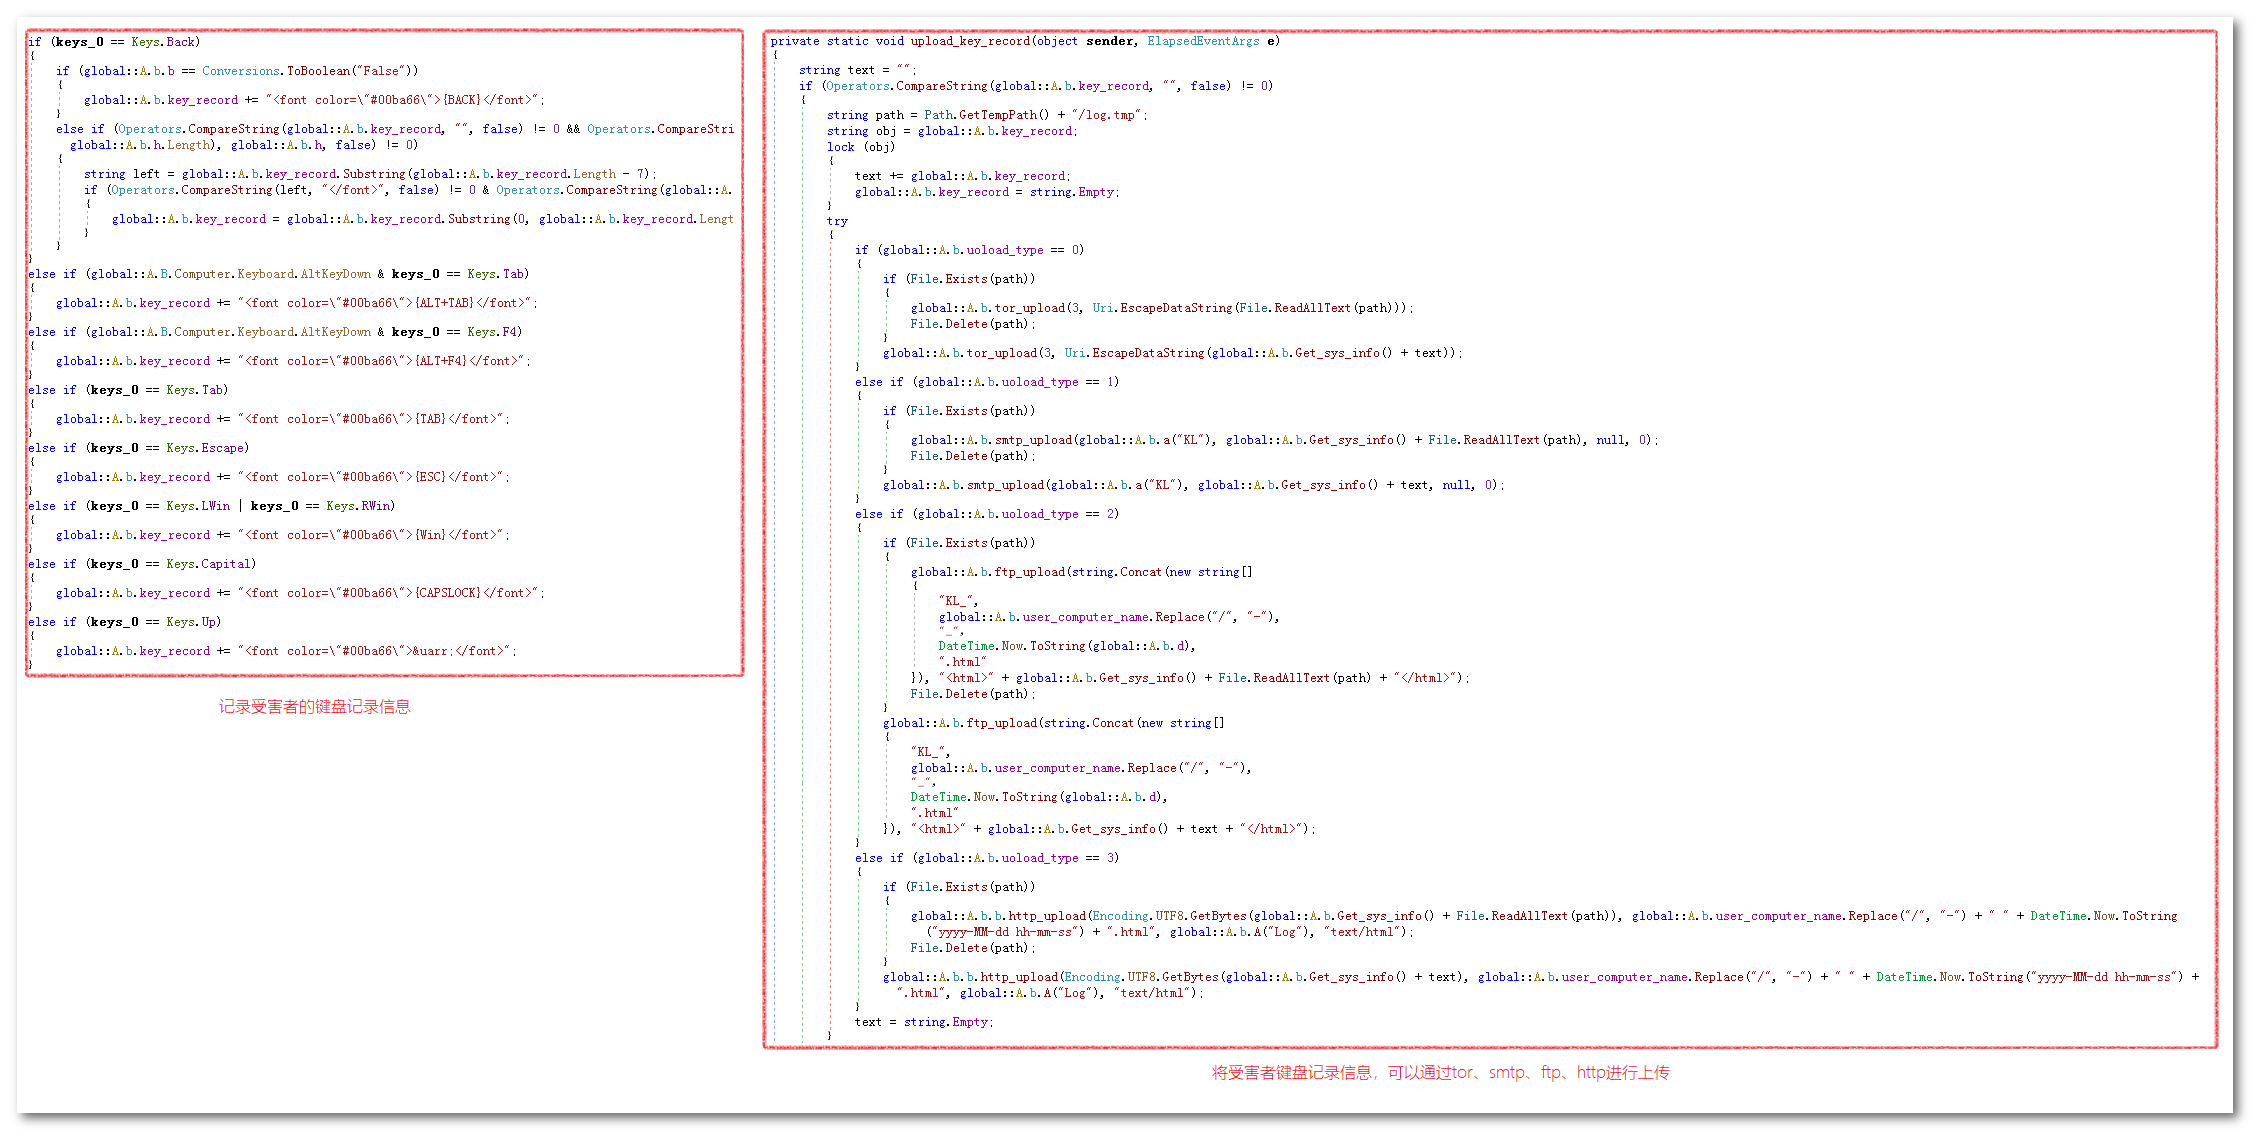Click the {ALT+TAB} string literal
The image size is (2251, 1131).
[x=444, y=303]
